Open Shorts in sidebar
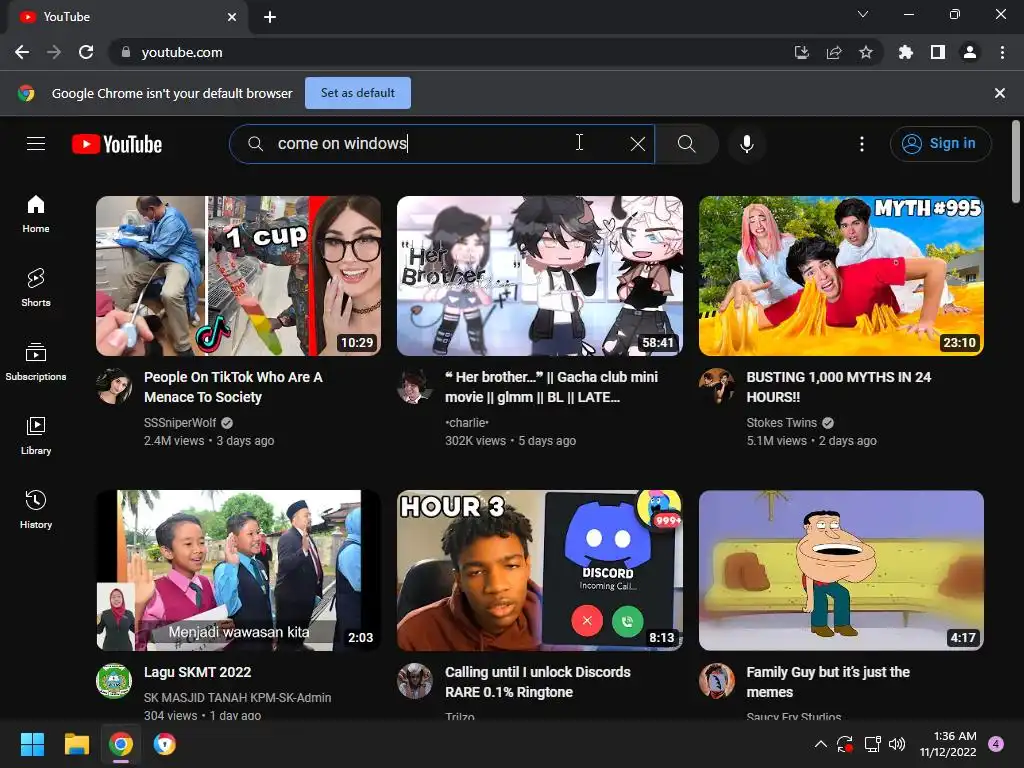Image resolution: width=1024 pixels, height=768 pixels. [x=36, y=287]
